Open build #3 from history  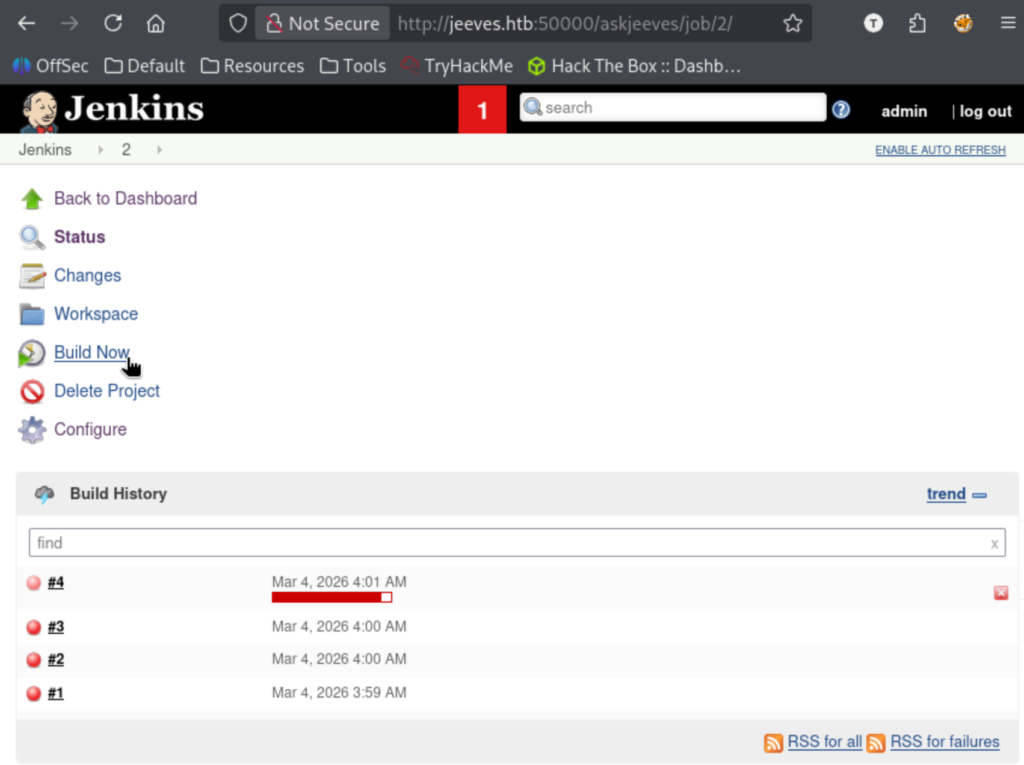(x=56, y=627)
